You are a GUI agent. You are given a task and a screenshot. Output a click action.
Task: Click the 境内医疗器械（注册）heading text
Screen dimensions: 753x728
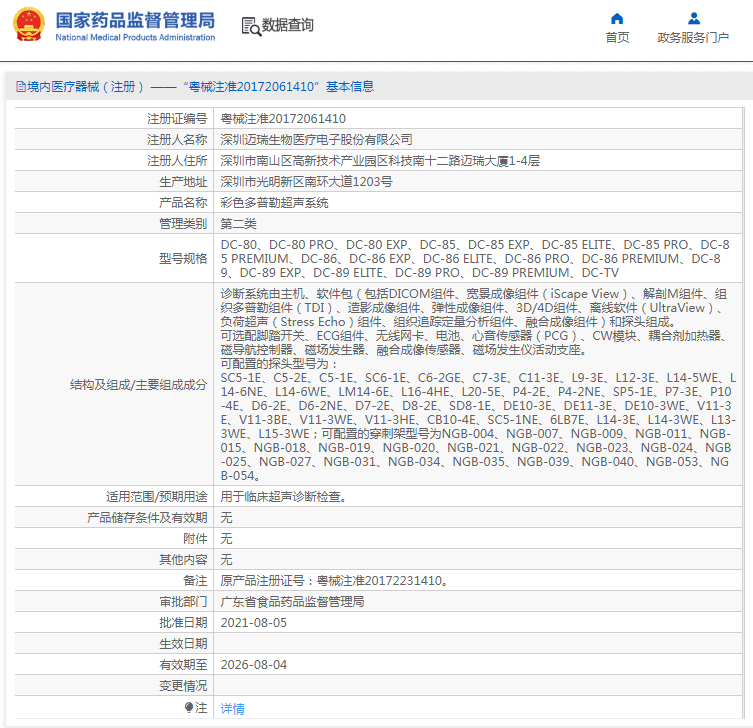point(85,87)
